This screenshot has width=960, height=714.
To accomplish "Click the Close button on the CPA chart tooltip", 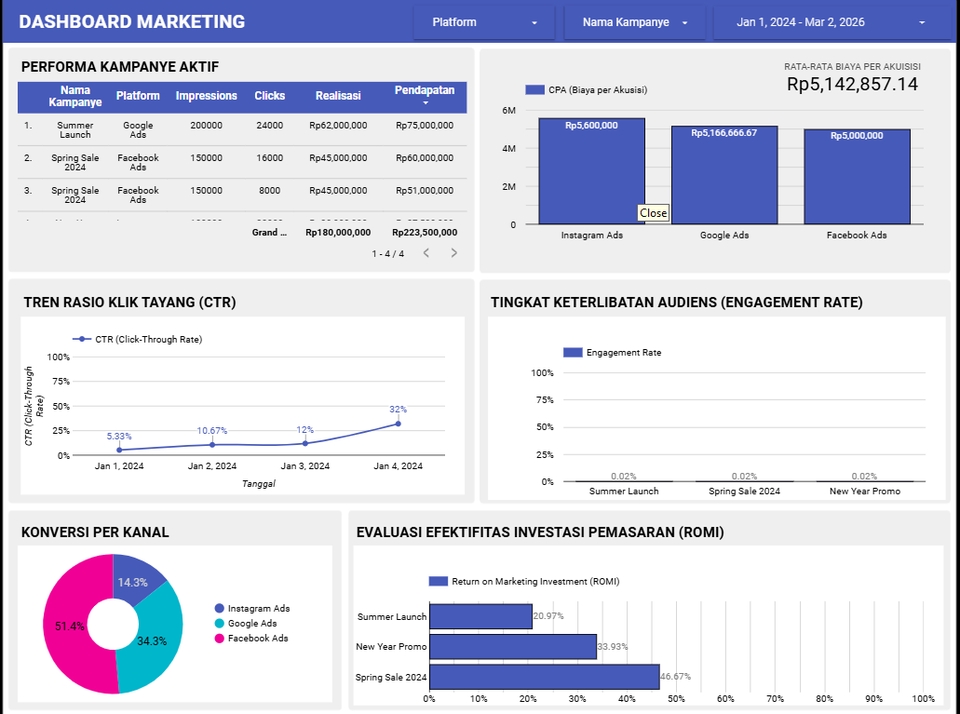I will coord(653,213).
